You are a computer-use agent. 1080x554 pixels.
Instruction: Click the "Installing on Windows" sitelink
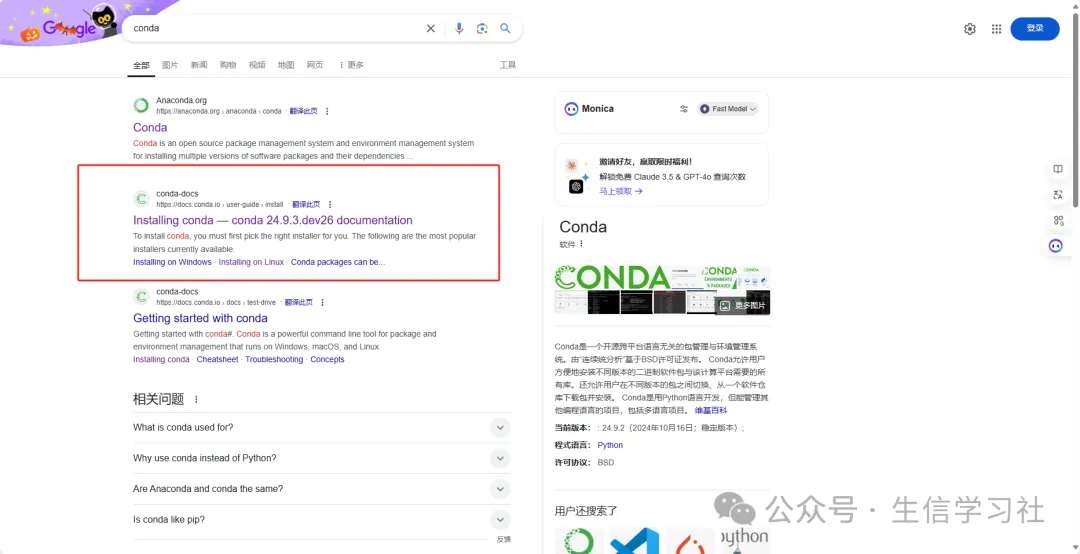pyautogui.click(x=172, y=263)
